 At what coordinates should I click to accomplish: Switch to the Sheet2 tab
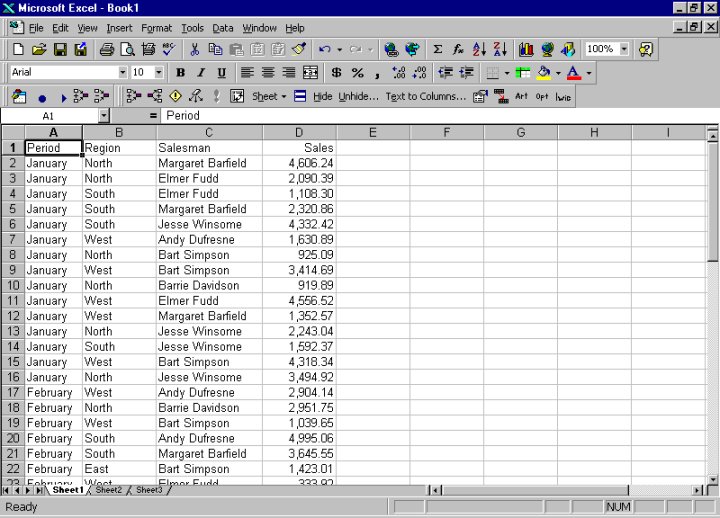click(x=109, y=490)
